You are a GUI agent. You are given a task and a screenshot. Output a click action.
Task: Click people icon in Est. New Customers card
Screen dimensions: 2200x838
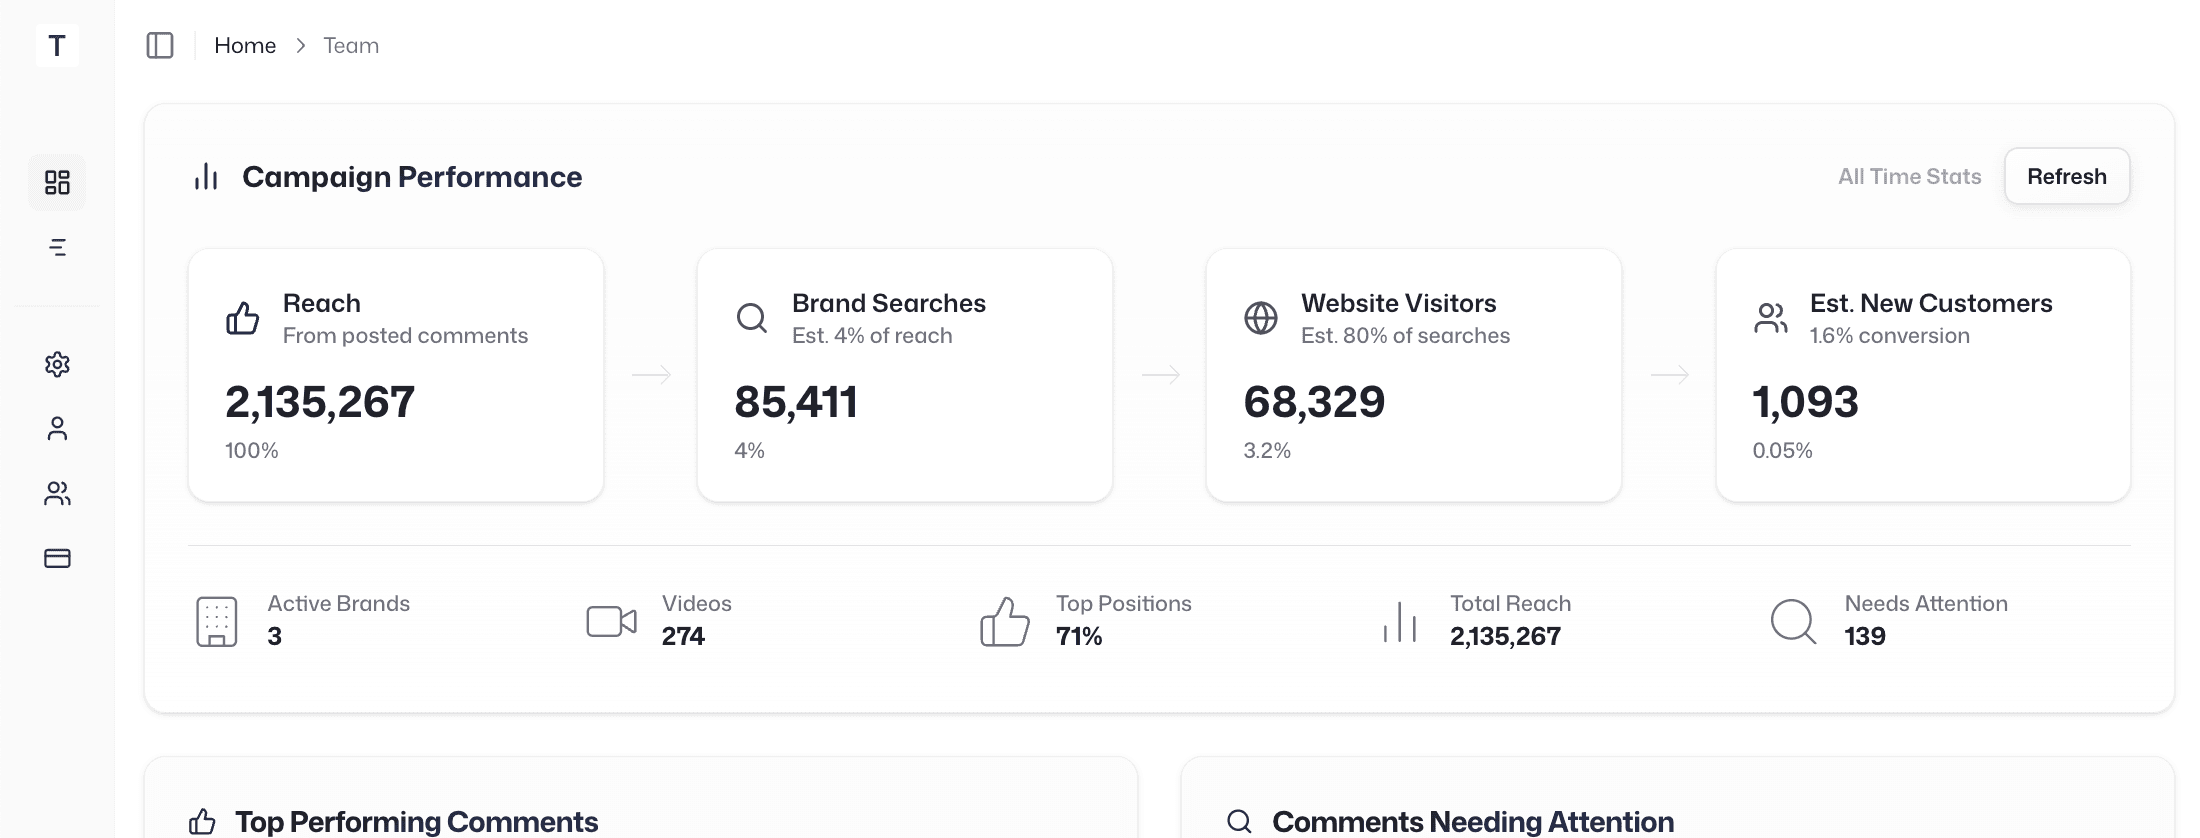pos(1770,318)
